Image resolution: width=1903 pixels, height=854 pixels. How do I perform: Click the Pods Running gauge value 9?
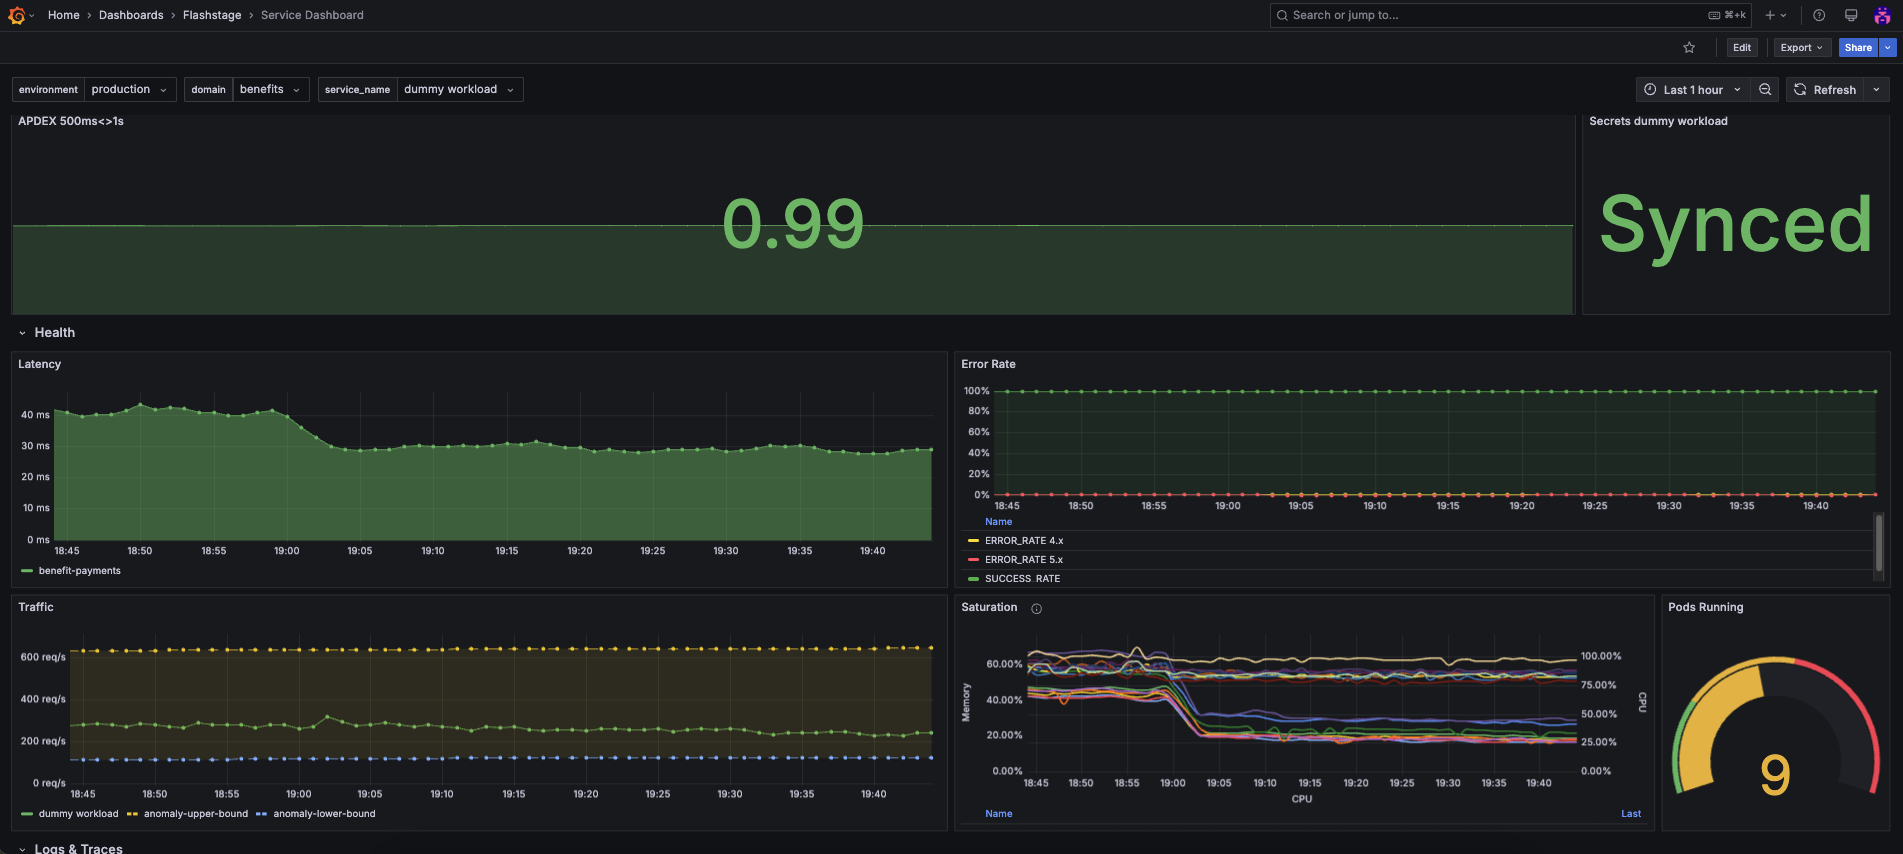pos(1775,775)
